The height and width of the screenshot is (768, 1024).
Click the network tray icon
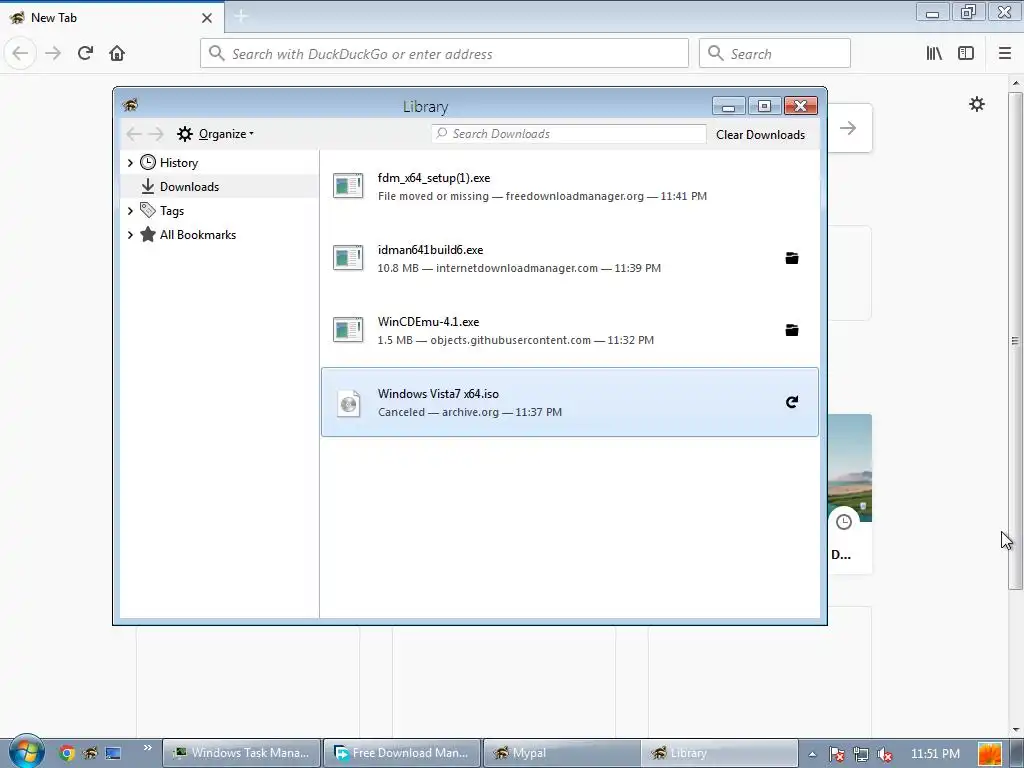[861, 754]
